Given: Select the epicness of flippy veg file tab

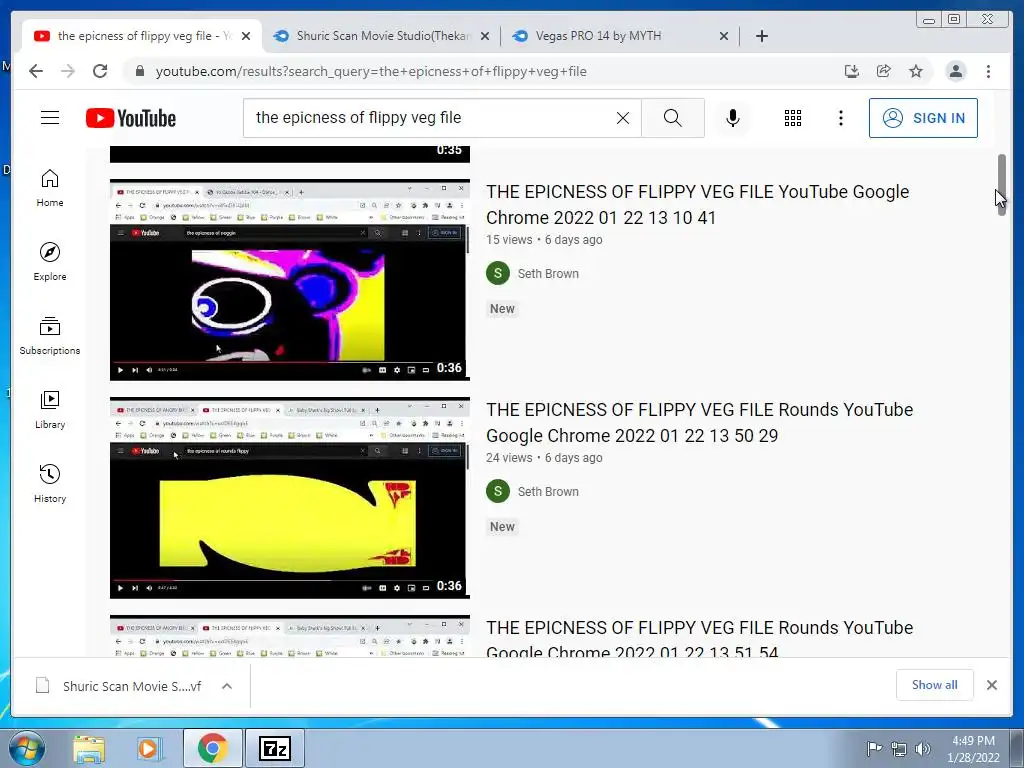Looking at the screenshot, I should 142,36.
